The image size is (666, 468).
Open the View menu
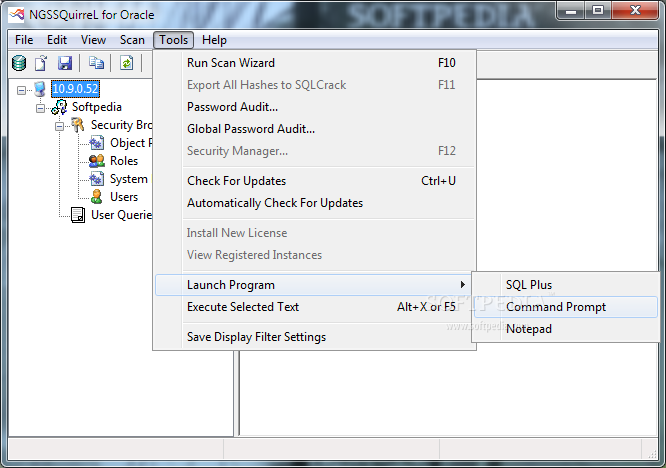(93, 40)
